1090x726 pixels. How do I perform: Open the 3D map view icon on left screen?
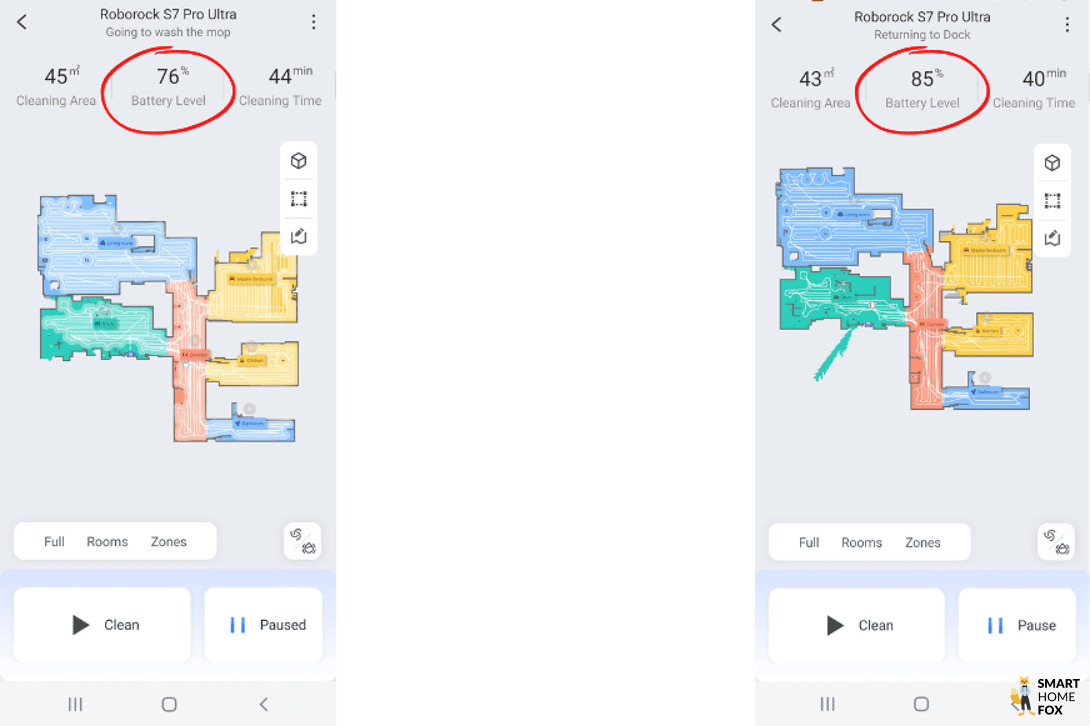pyautogui.click(x=299, y=161)
